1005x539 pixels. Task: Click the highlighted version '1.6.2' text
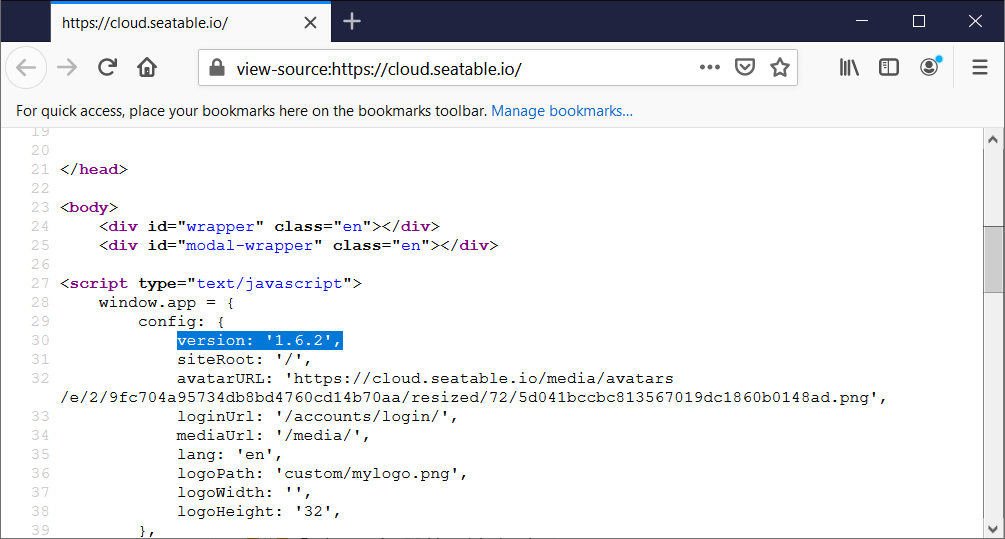260,341
